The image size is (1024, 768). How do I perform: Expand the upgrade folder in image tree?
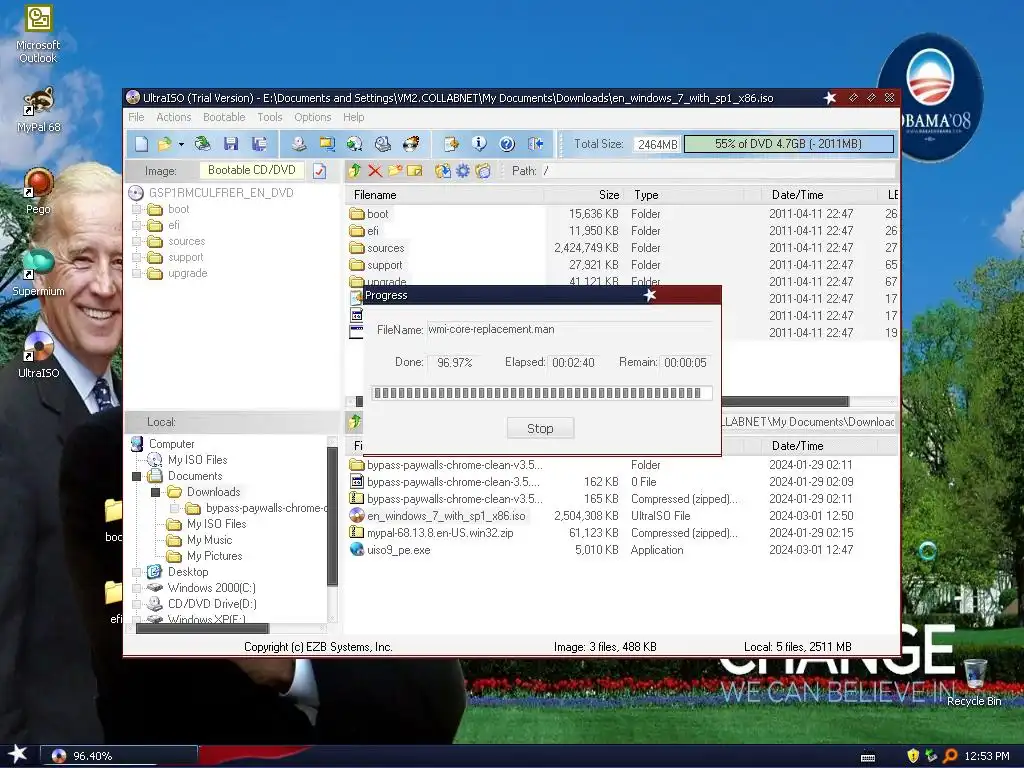pos(136,274)
